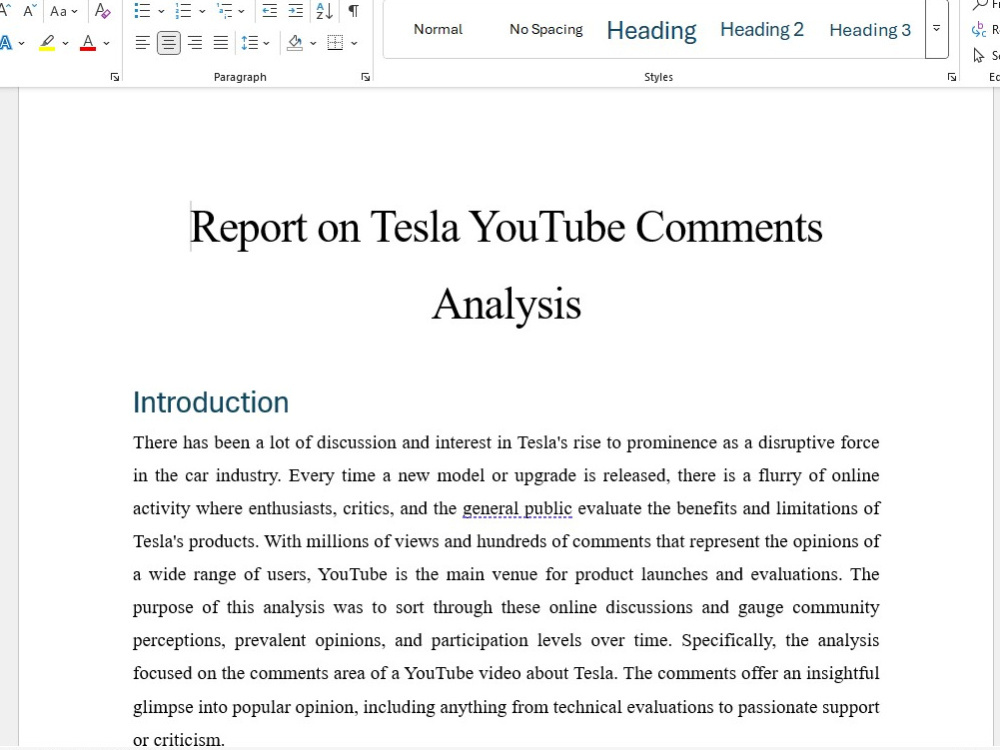Open the Shading color dropdown arrow
This screenshot has height=750, width=1000.
point(313,43)
